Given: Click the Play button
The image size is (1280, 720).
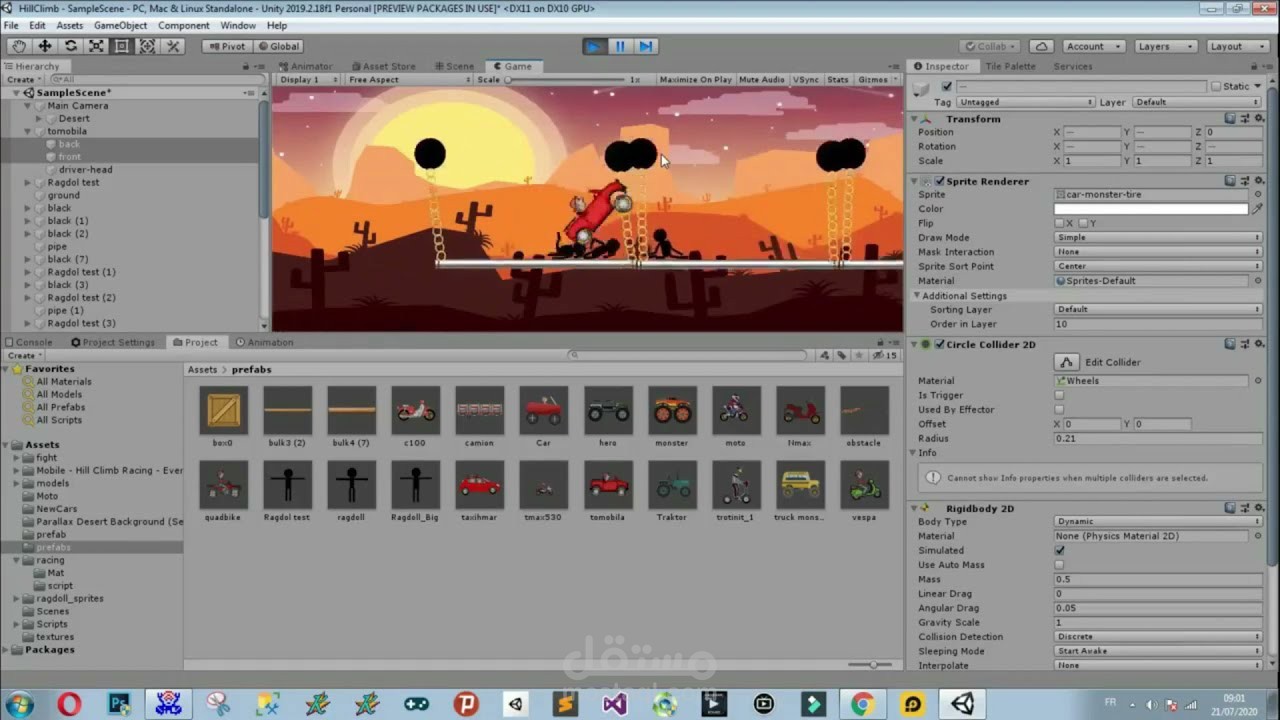Looking at the screenshot, I should pyautogui.click(x=594, y=46).
